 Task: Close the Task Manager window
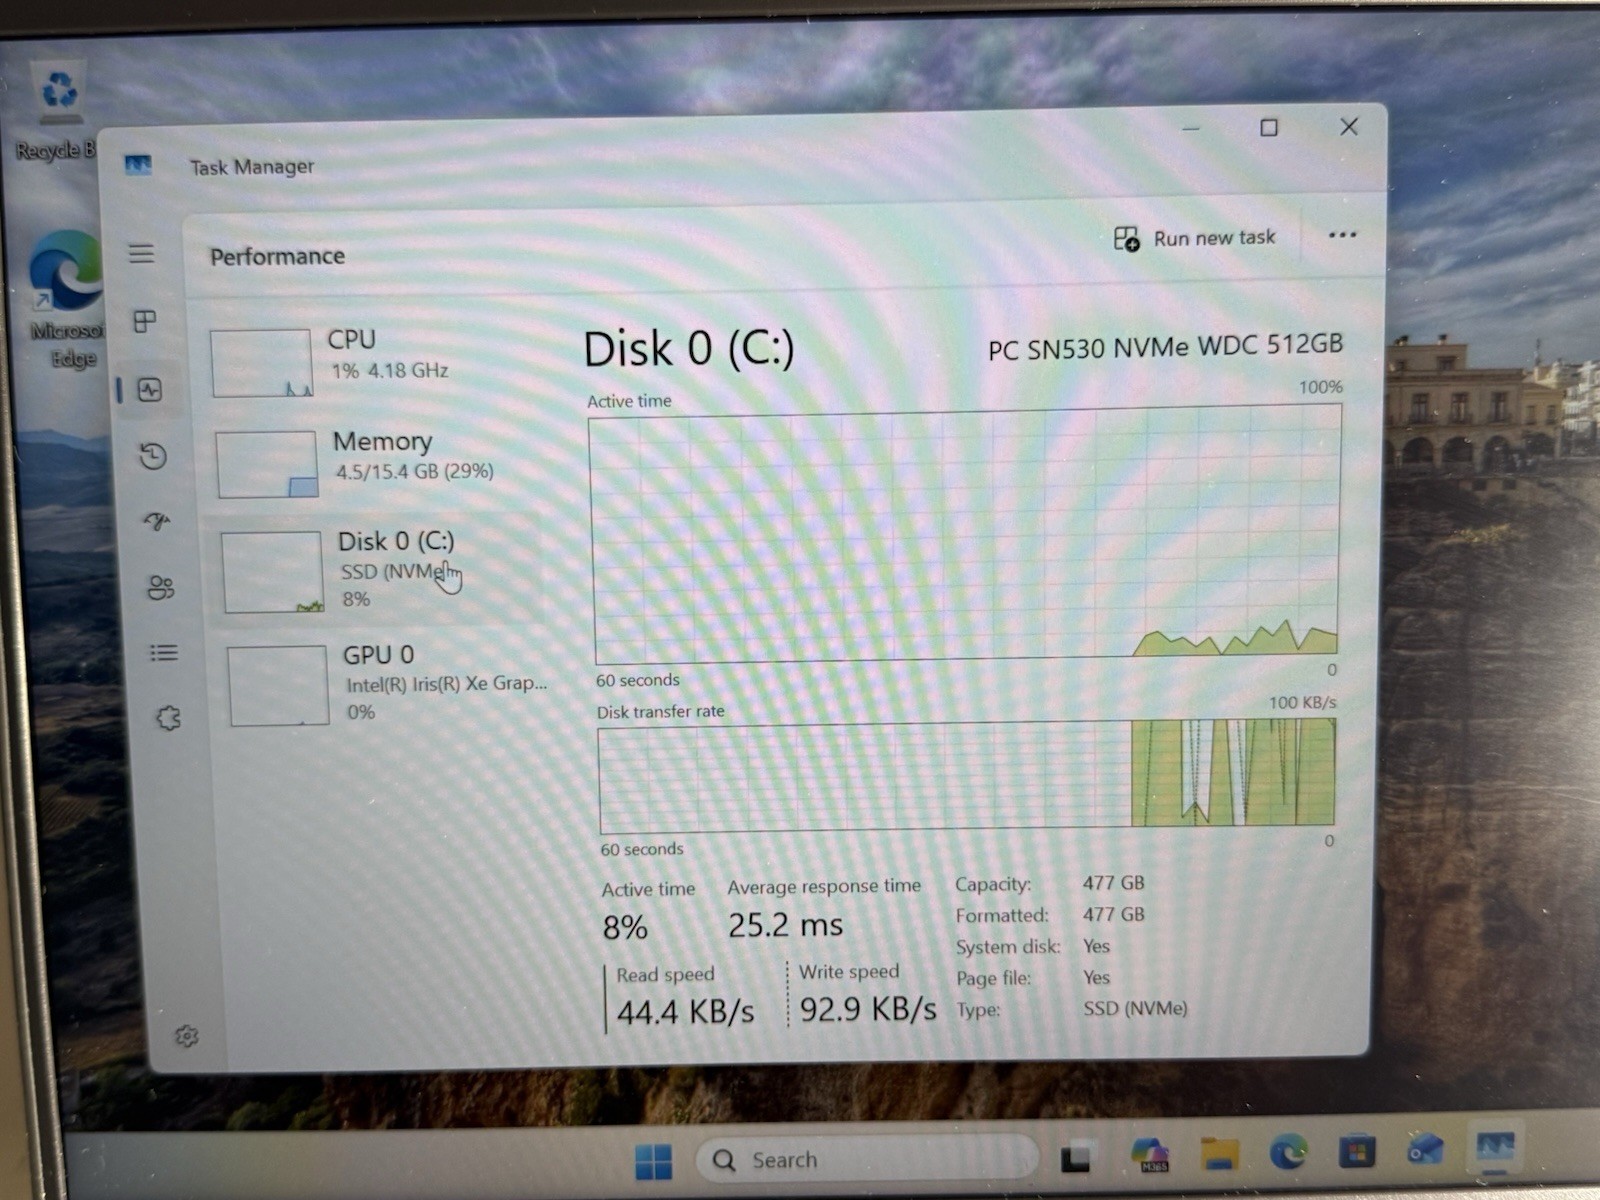point(1349,126)
